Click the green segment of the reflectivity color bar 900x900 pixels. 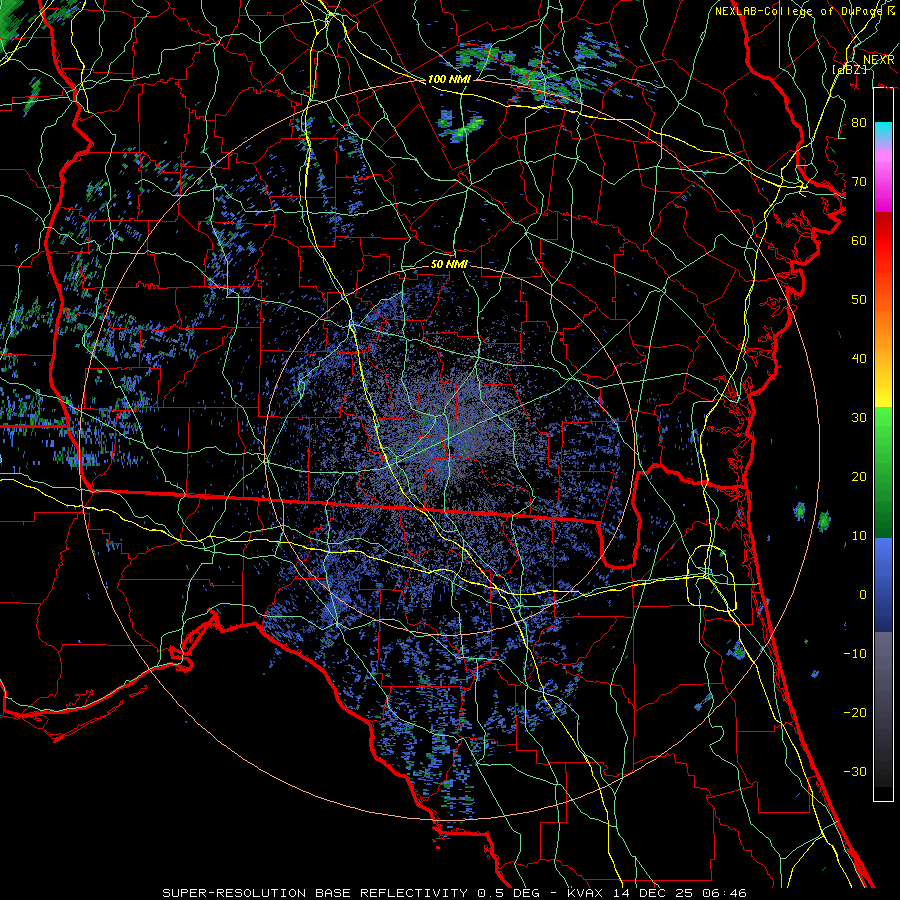[x=883, y=472]
